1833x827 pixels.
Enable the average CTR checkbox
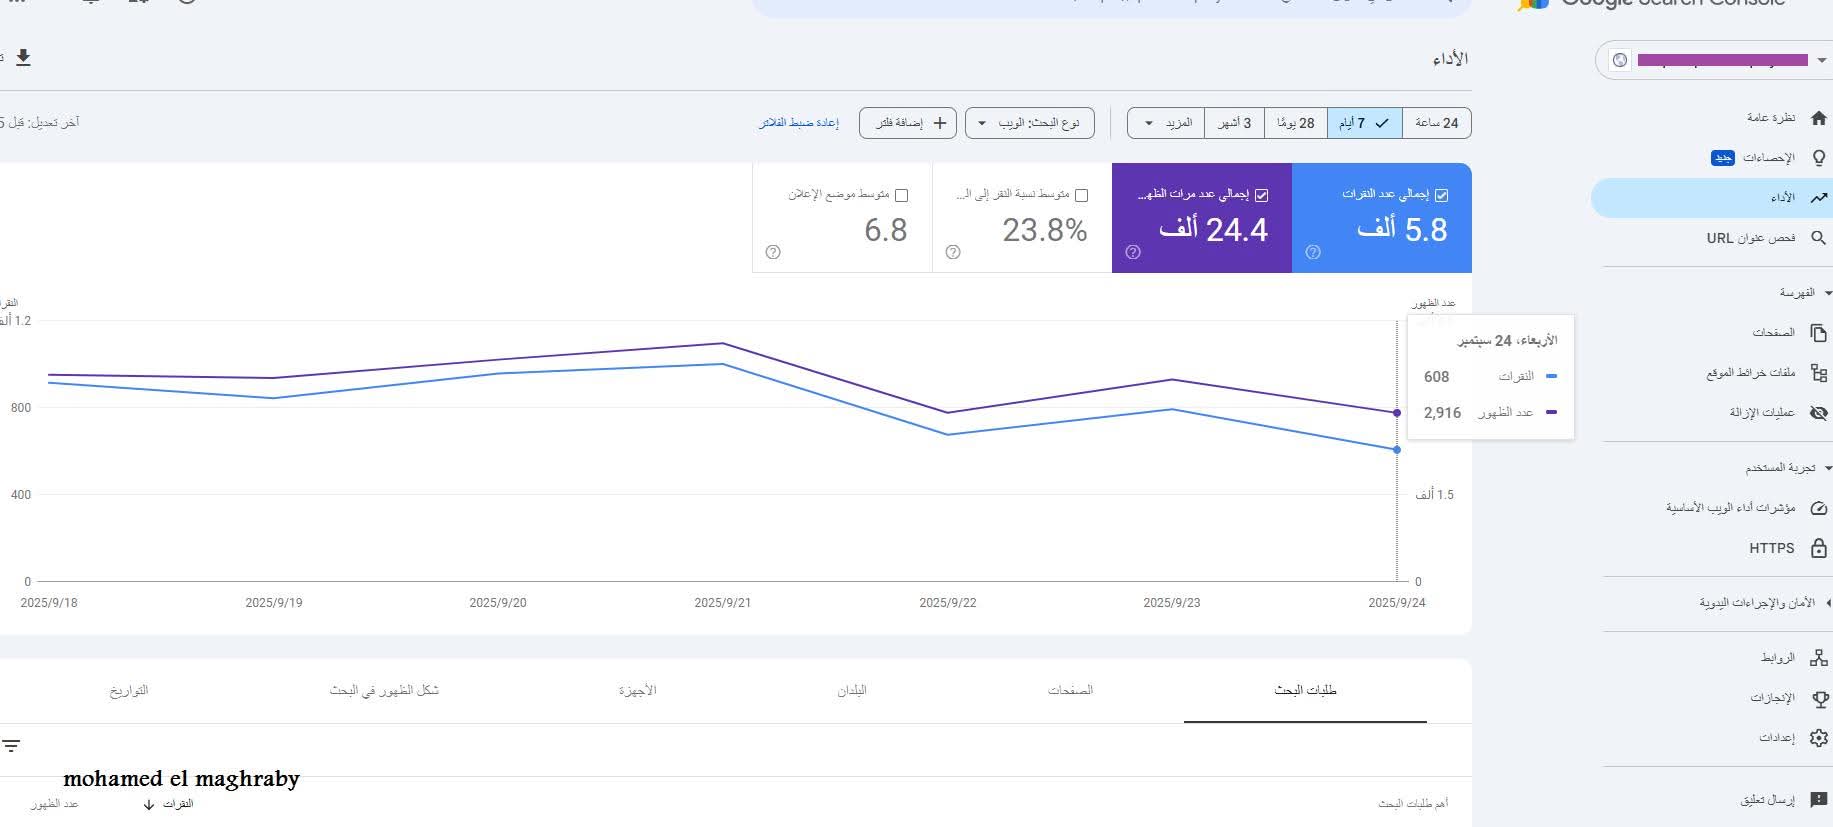click(x=1081, y=195)
